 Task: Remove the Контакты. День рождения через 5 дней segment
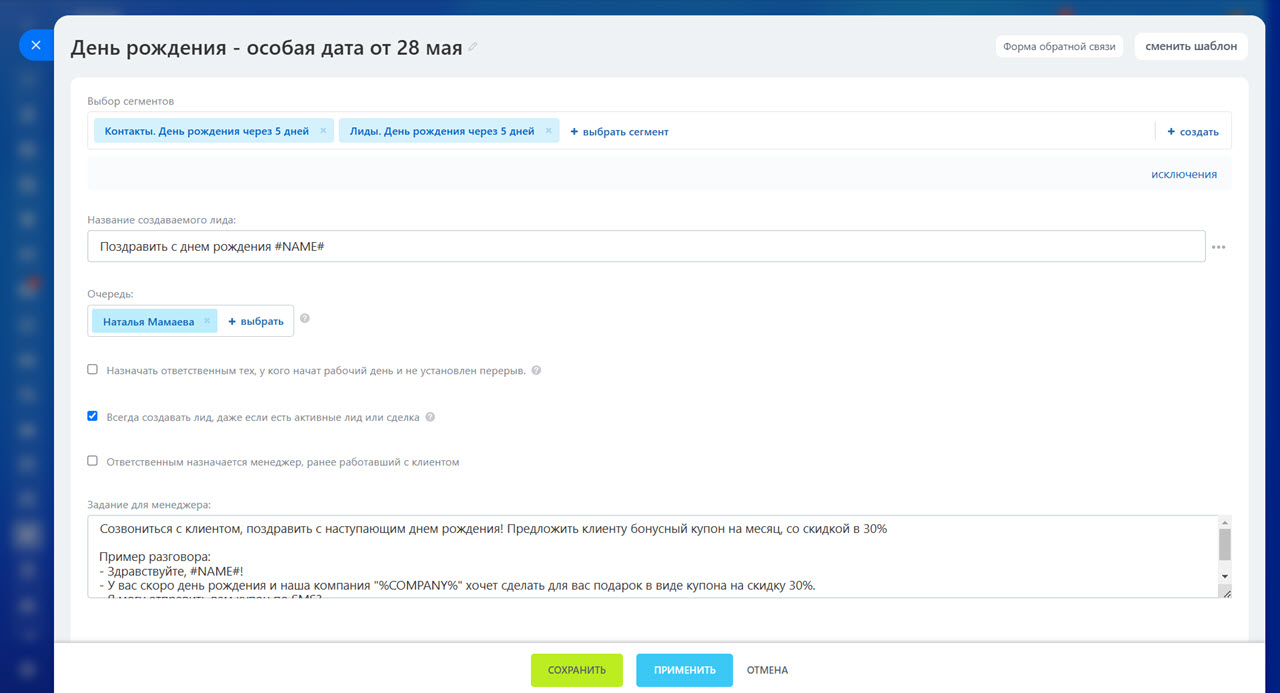[323, 131]
